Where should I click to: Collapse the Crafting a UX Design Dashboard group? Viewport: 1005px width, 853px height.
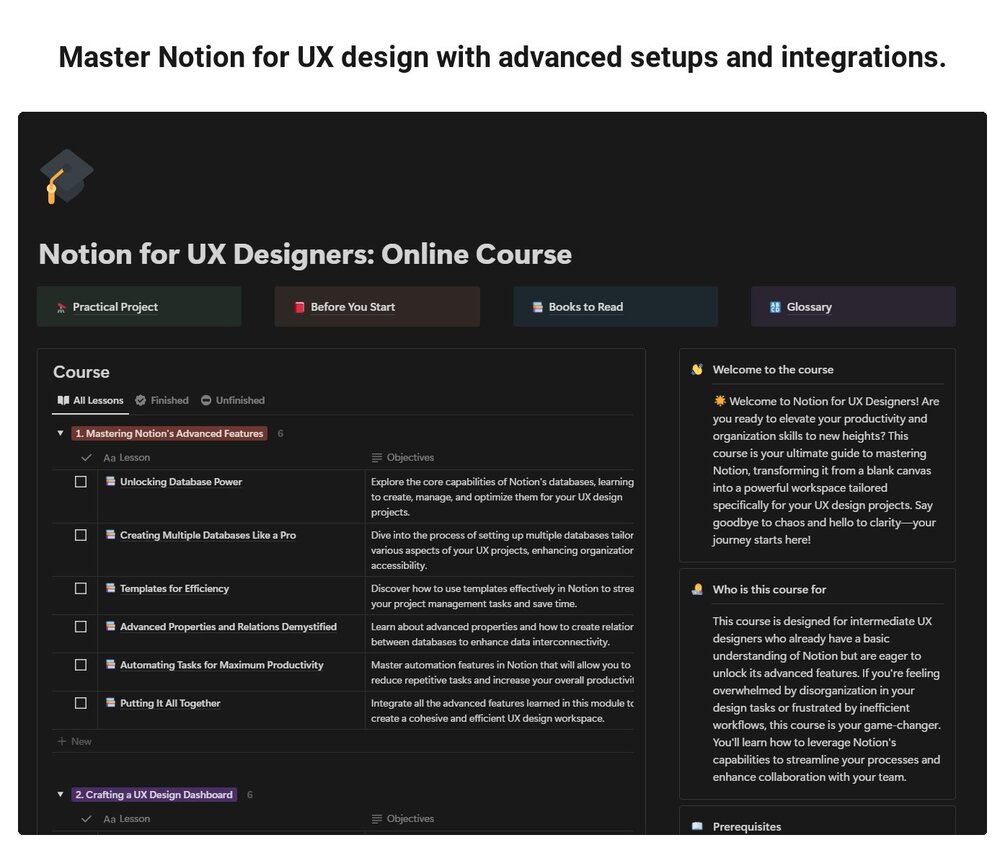(60, 795)
